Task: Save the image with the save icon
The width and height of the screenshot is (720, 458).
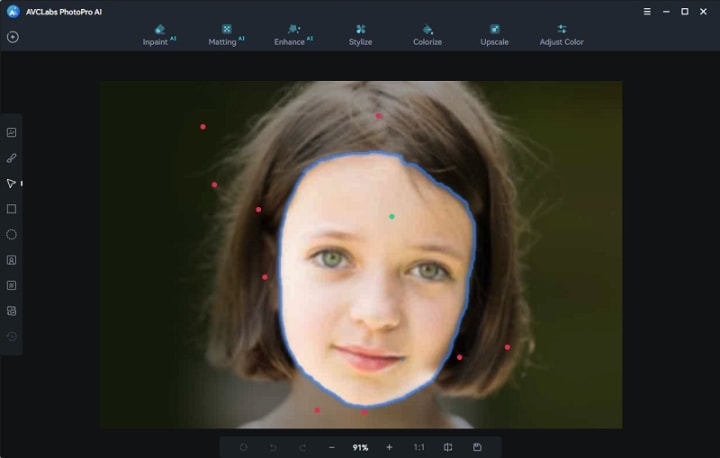Action: (478, 447)
